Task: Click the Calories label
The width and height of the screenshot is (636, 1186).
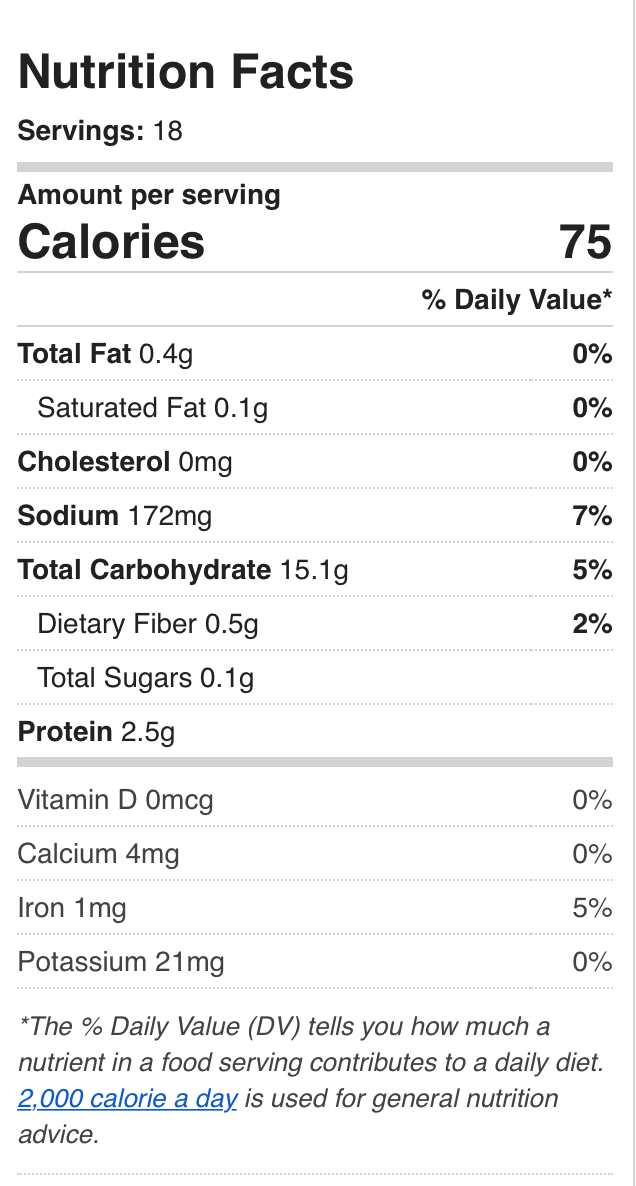Action: coord(111,242)
